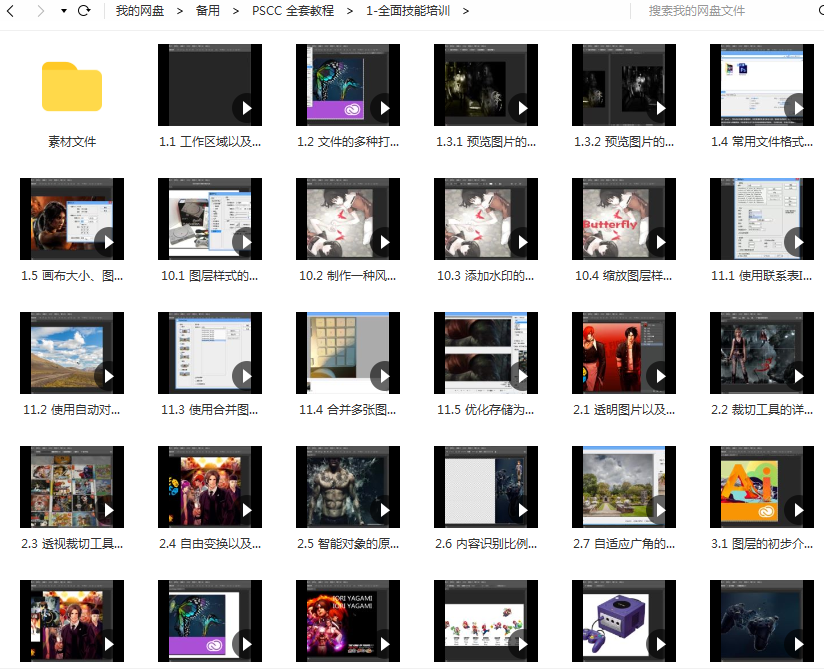Click the back navigation arrow
The image size is (824, 670).
click(13, 11)
